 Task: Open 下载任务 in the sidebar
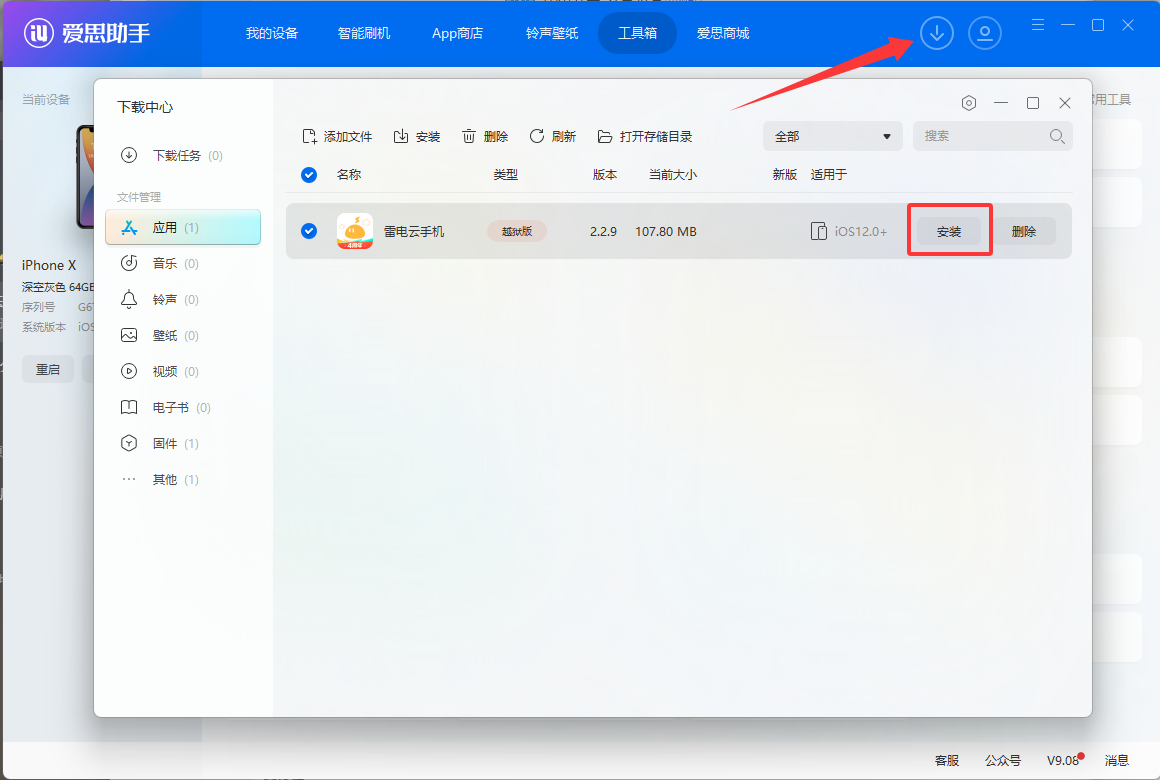pos(176,156)
